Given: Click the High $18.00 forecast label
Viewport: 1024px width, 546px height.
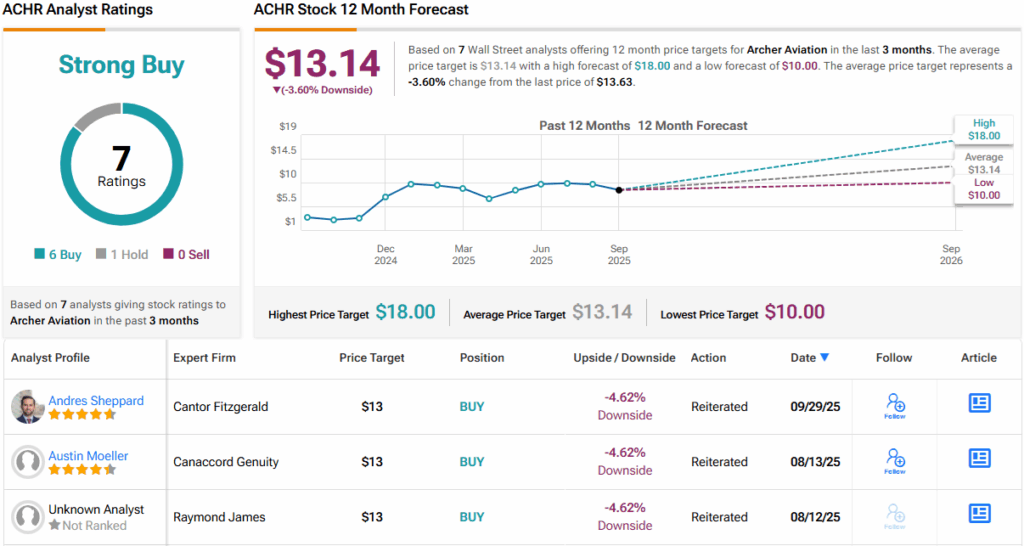Looking at the screenshot, I should click(984, 129).
